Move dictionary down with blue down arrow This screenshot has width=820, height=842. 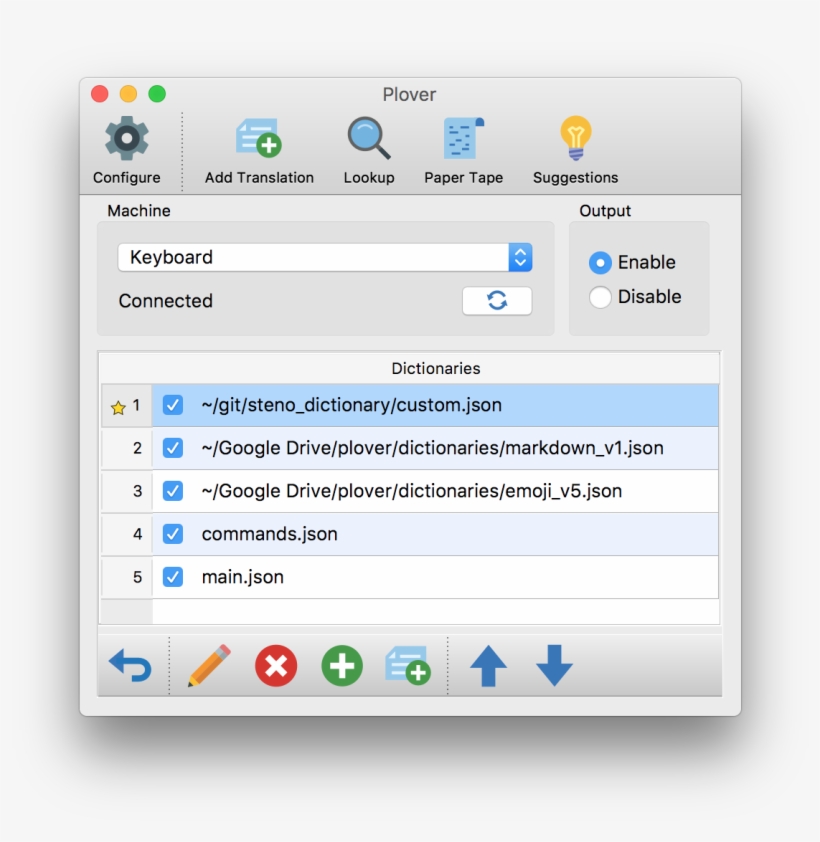(x=554, y=666)
